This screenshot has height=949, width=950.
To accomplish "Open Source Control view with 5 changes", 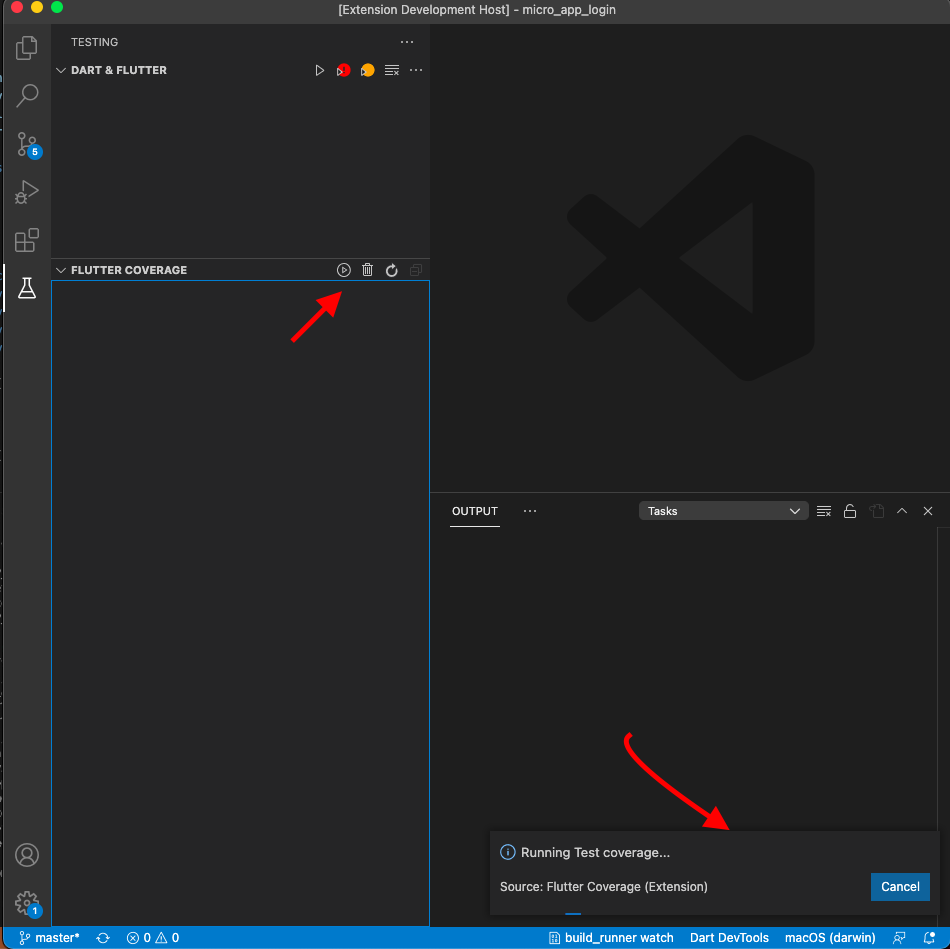I will (x=28, y=144).
